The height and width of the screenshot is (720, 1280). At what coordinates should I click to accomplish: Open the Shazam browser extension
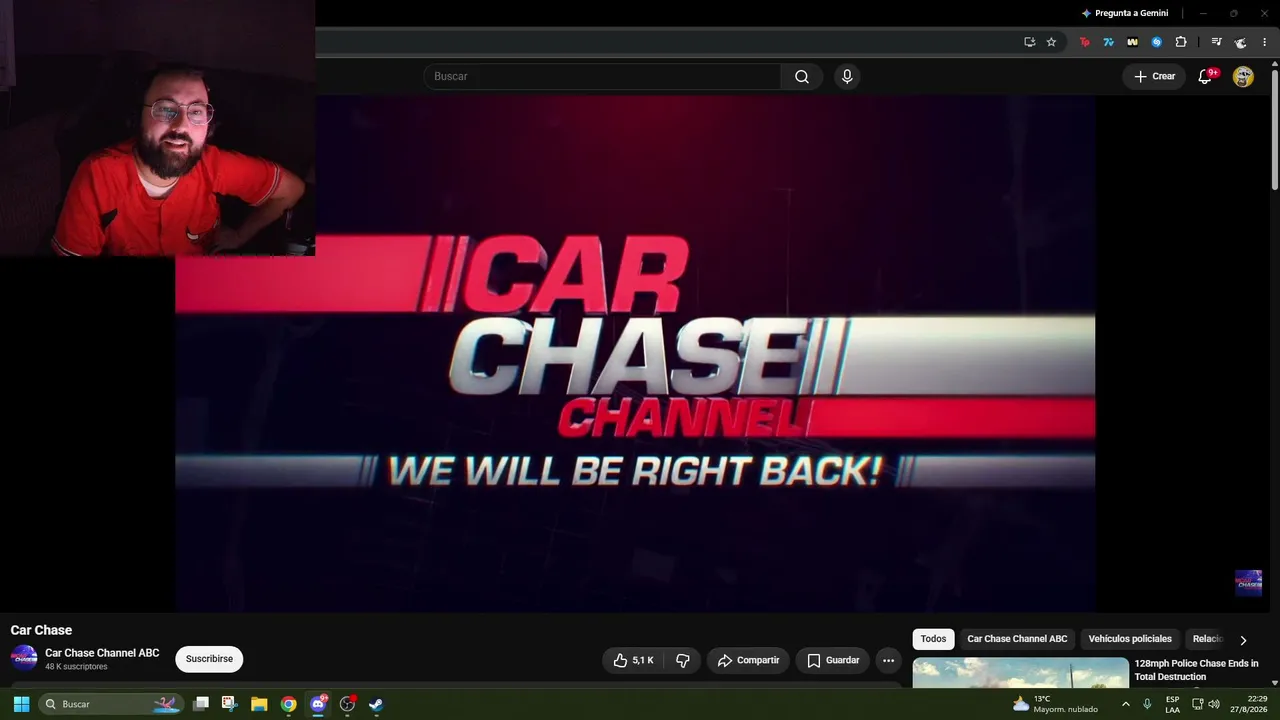tap(1157, 42)
